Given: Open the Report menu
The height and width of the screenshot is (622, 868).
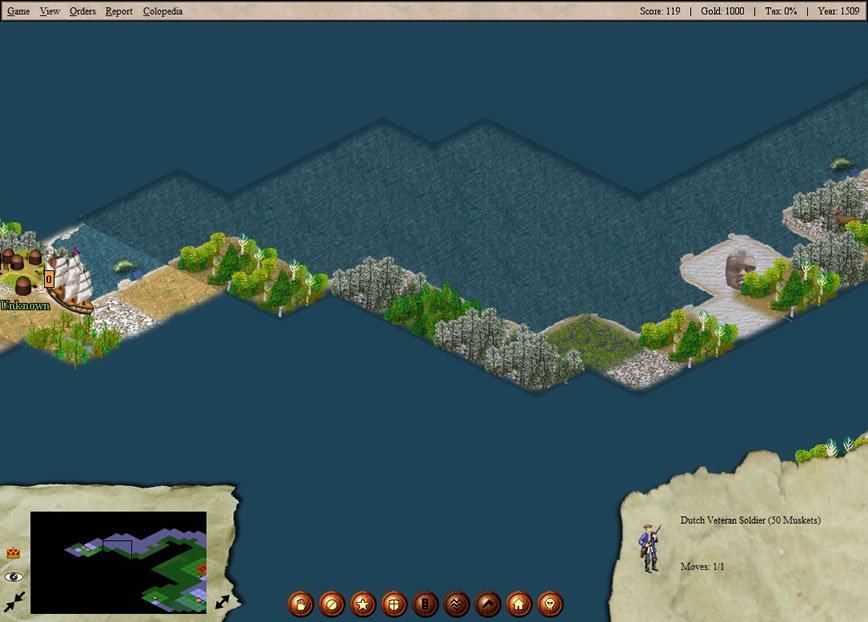Looking at the screenshot, I should coord(118,11).
